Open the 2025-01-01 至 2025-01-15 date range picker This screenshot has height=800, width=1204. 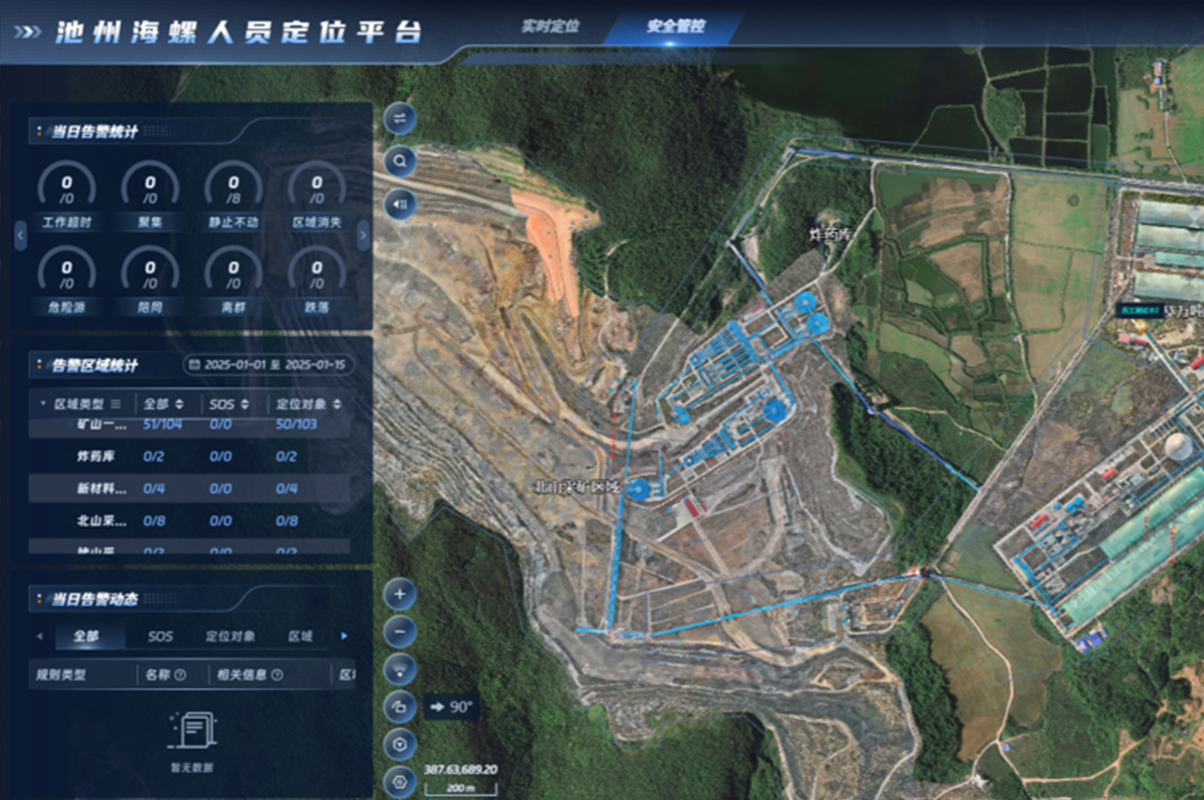268,365
